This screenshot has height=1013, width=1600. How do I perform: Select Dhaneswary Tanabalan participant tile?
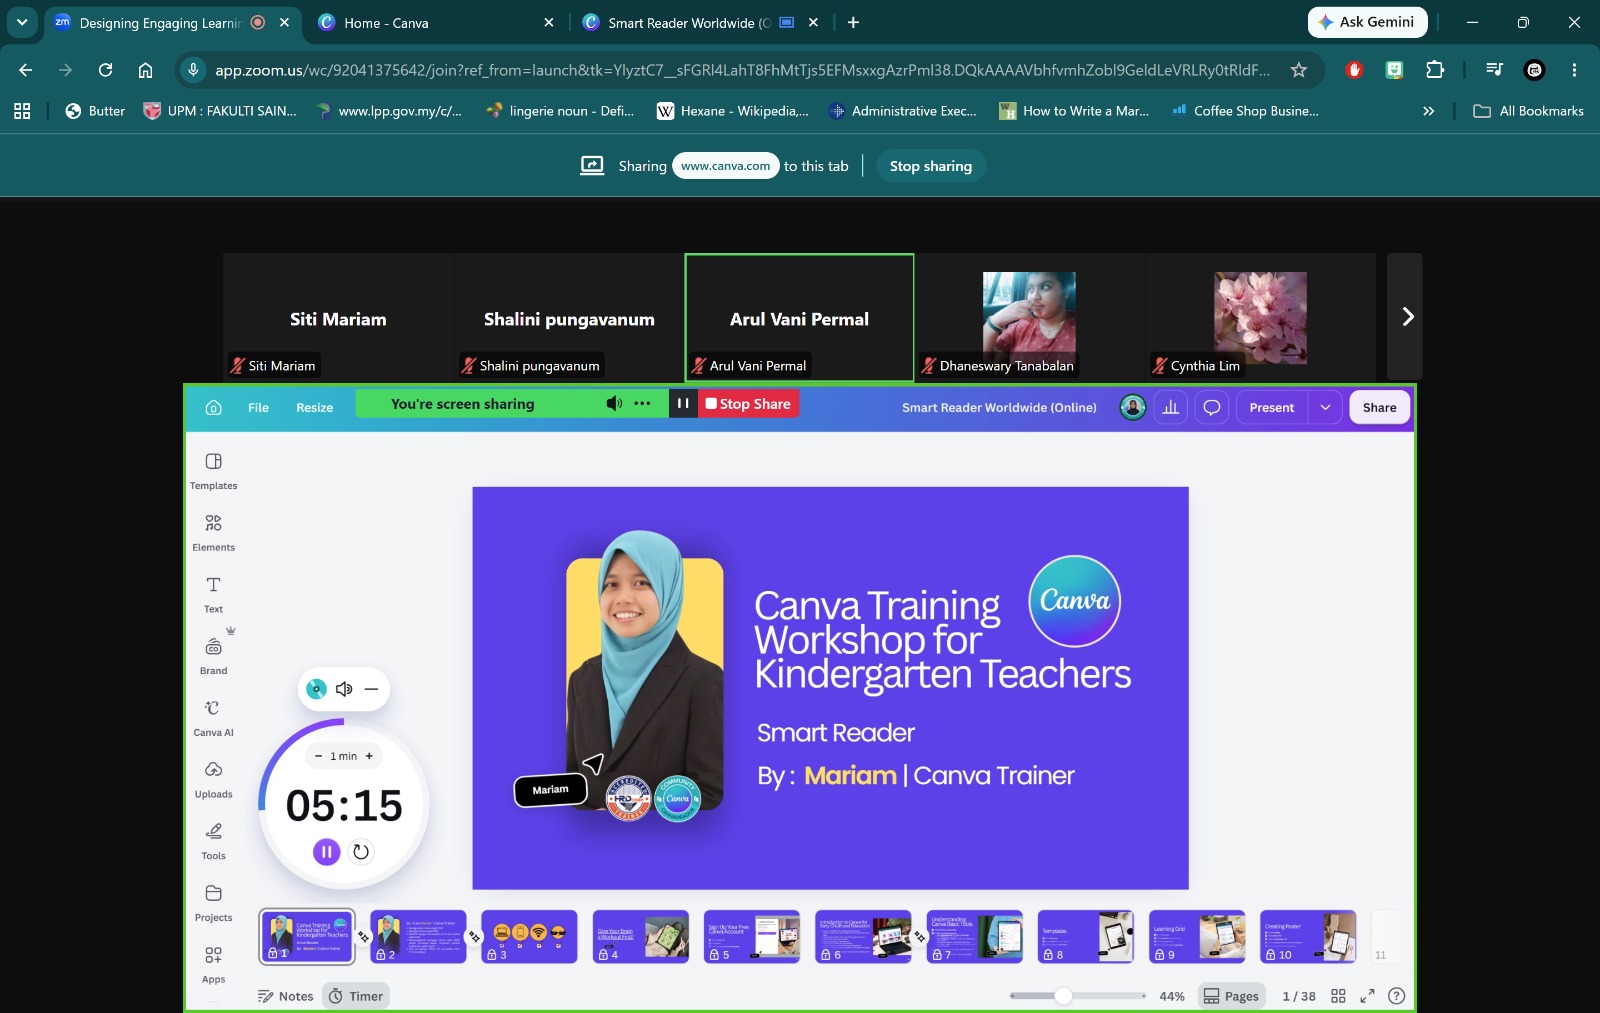tap(1030, 317)
